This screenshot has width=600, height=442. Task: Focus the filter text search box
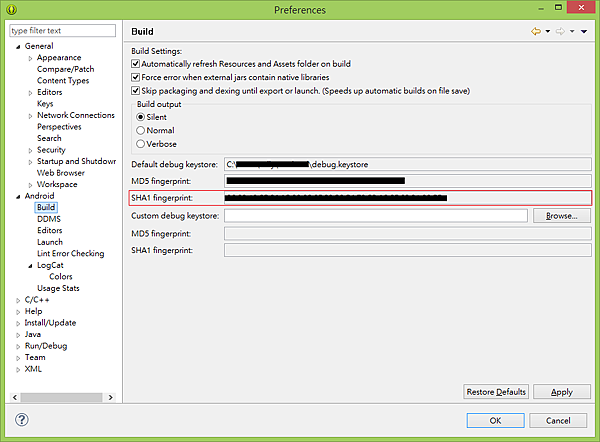tap(61, 31)
